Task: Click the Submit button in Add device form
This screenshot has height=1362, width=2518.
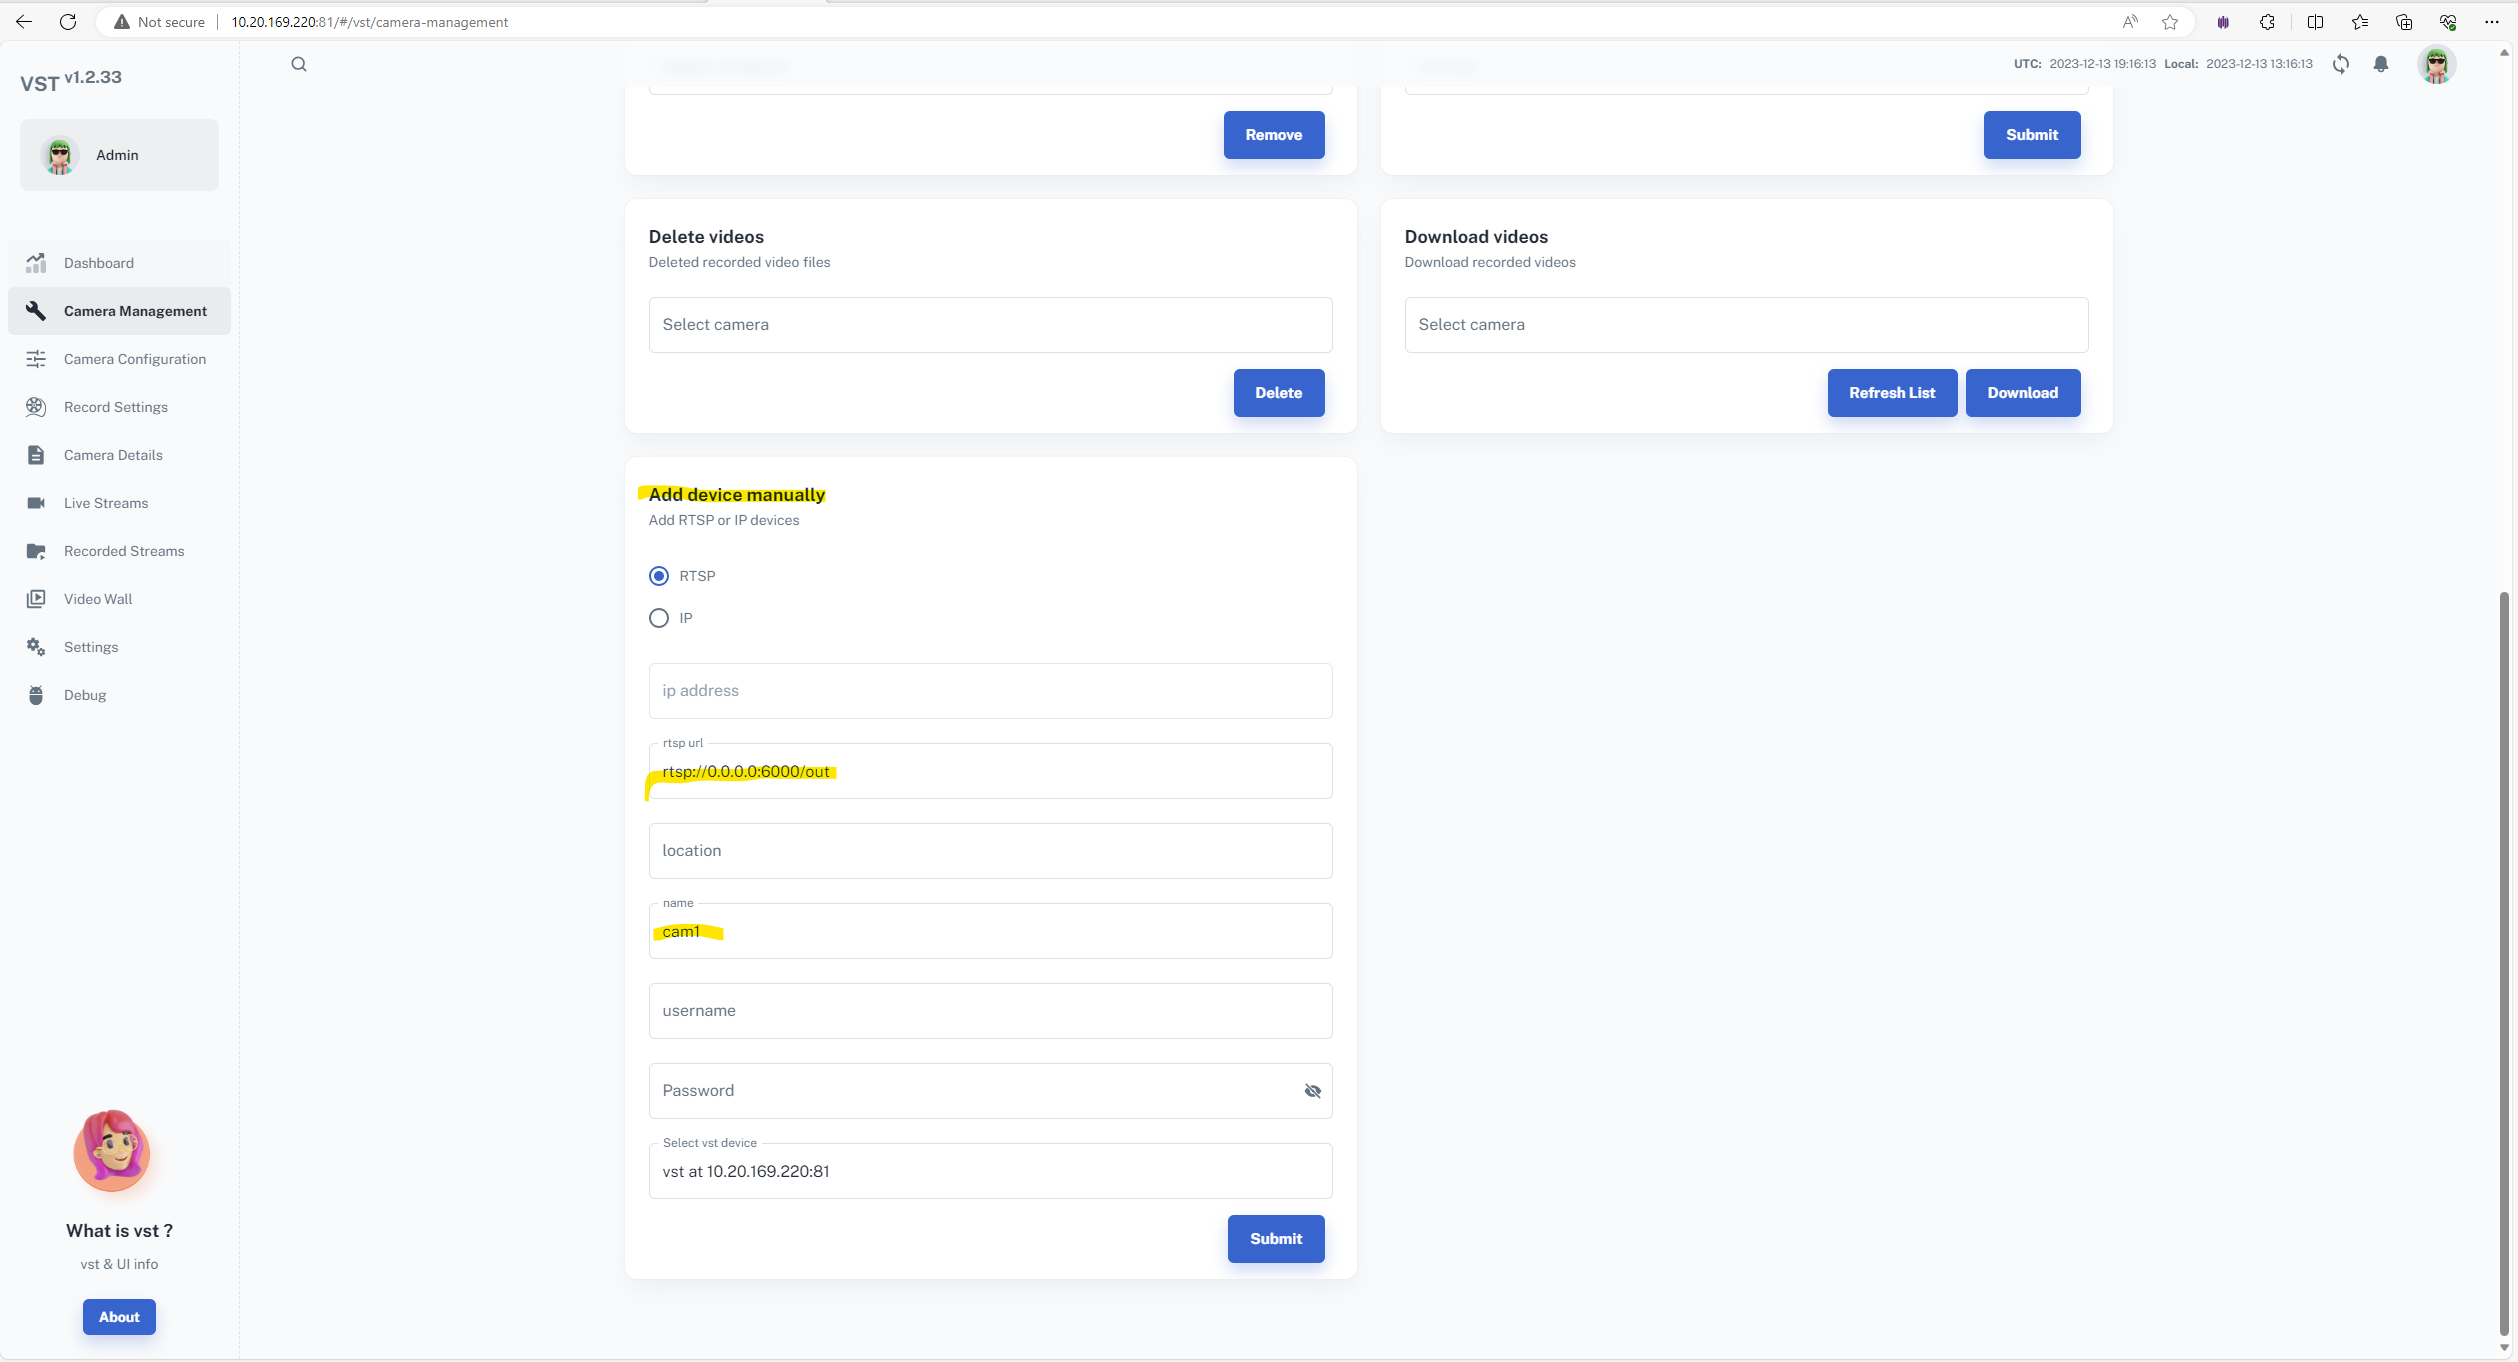Action: click(1276, 1238)
